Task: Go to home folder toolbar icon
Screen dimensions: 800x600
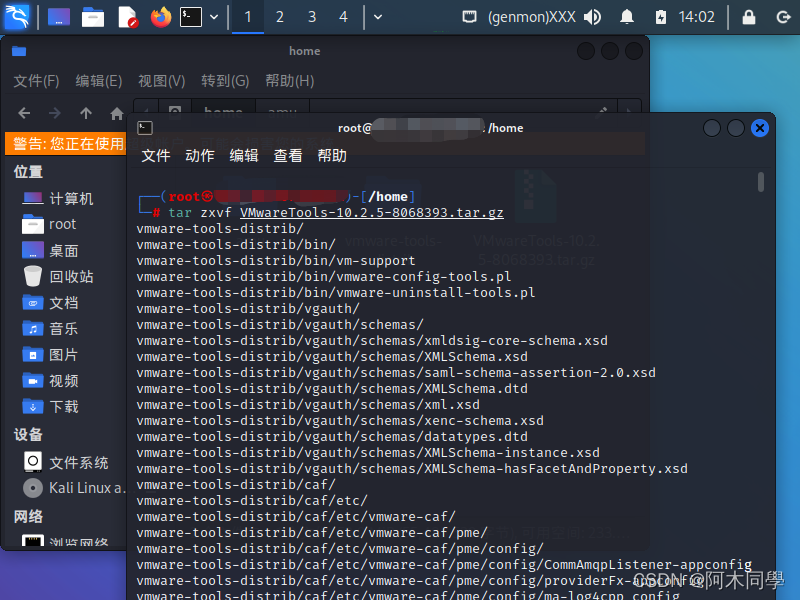Action: click(x=117, y=113)
